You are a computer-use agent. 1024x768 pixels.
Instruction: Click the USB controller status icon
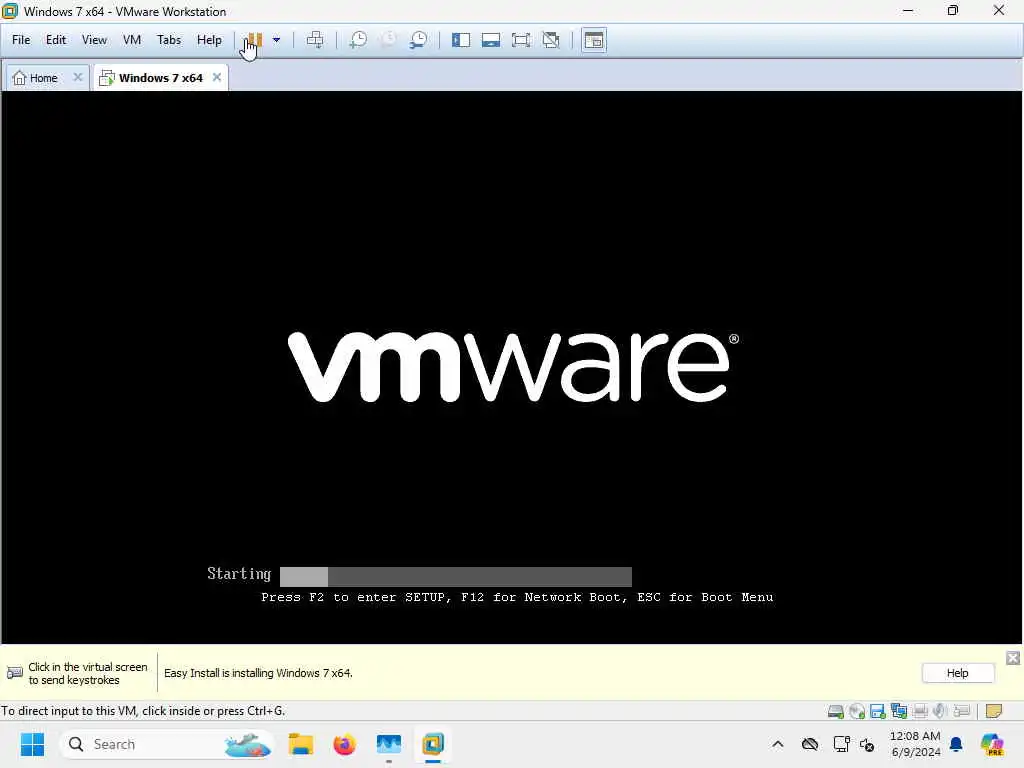pyautogui.click(x=961, y=711)
